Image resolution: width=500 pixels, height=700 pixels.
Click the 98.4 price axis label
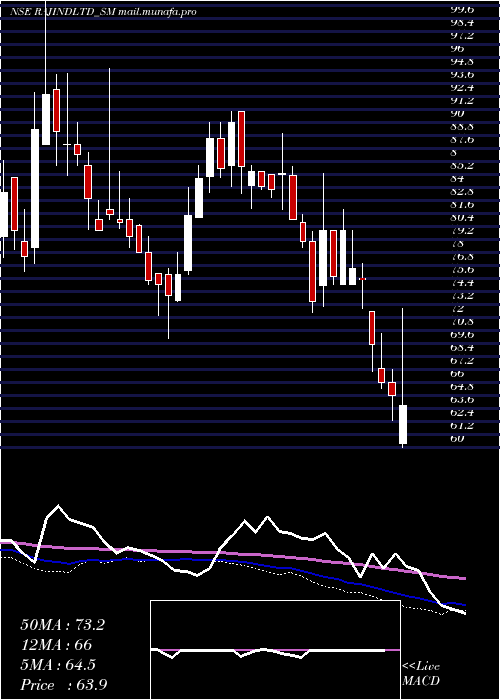click(464, 22)
